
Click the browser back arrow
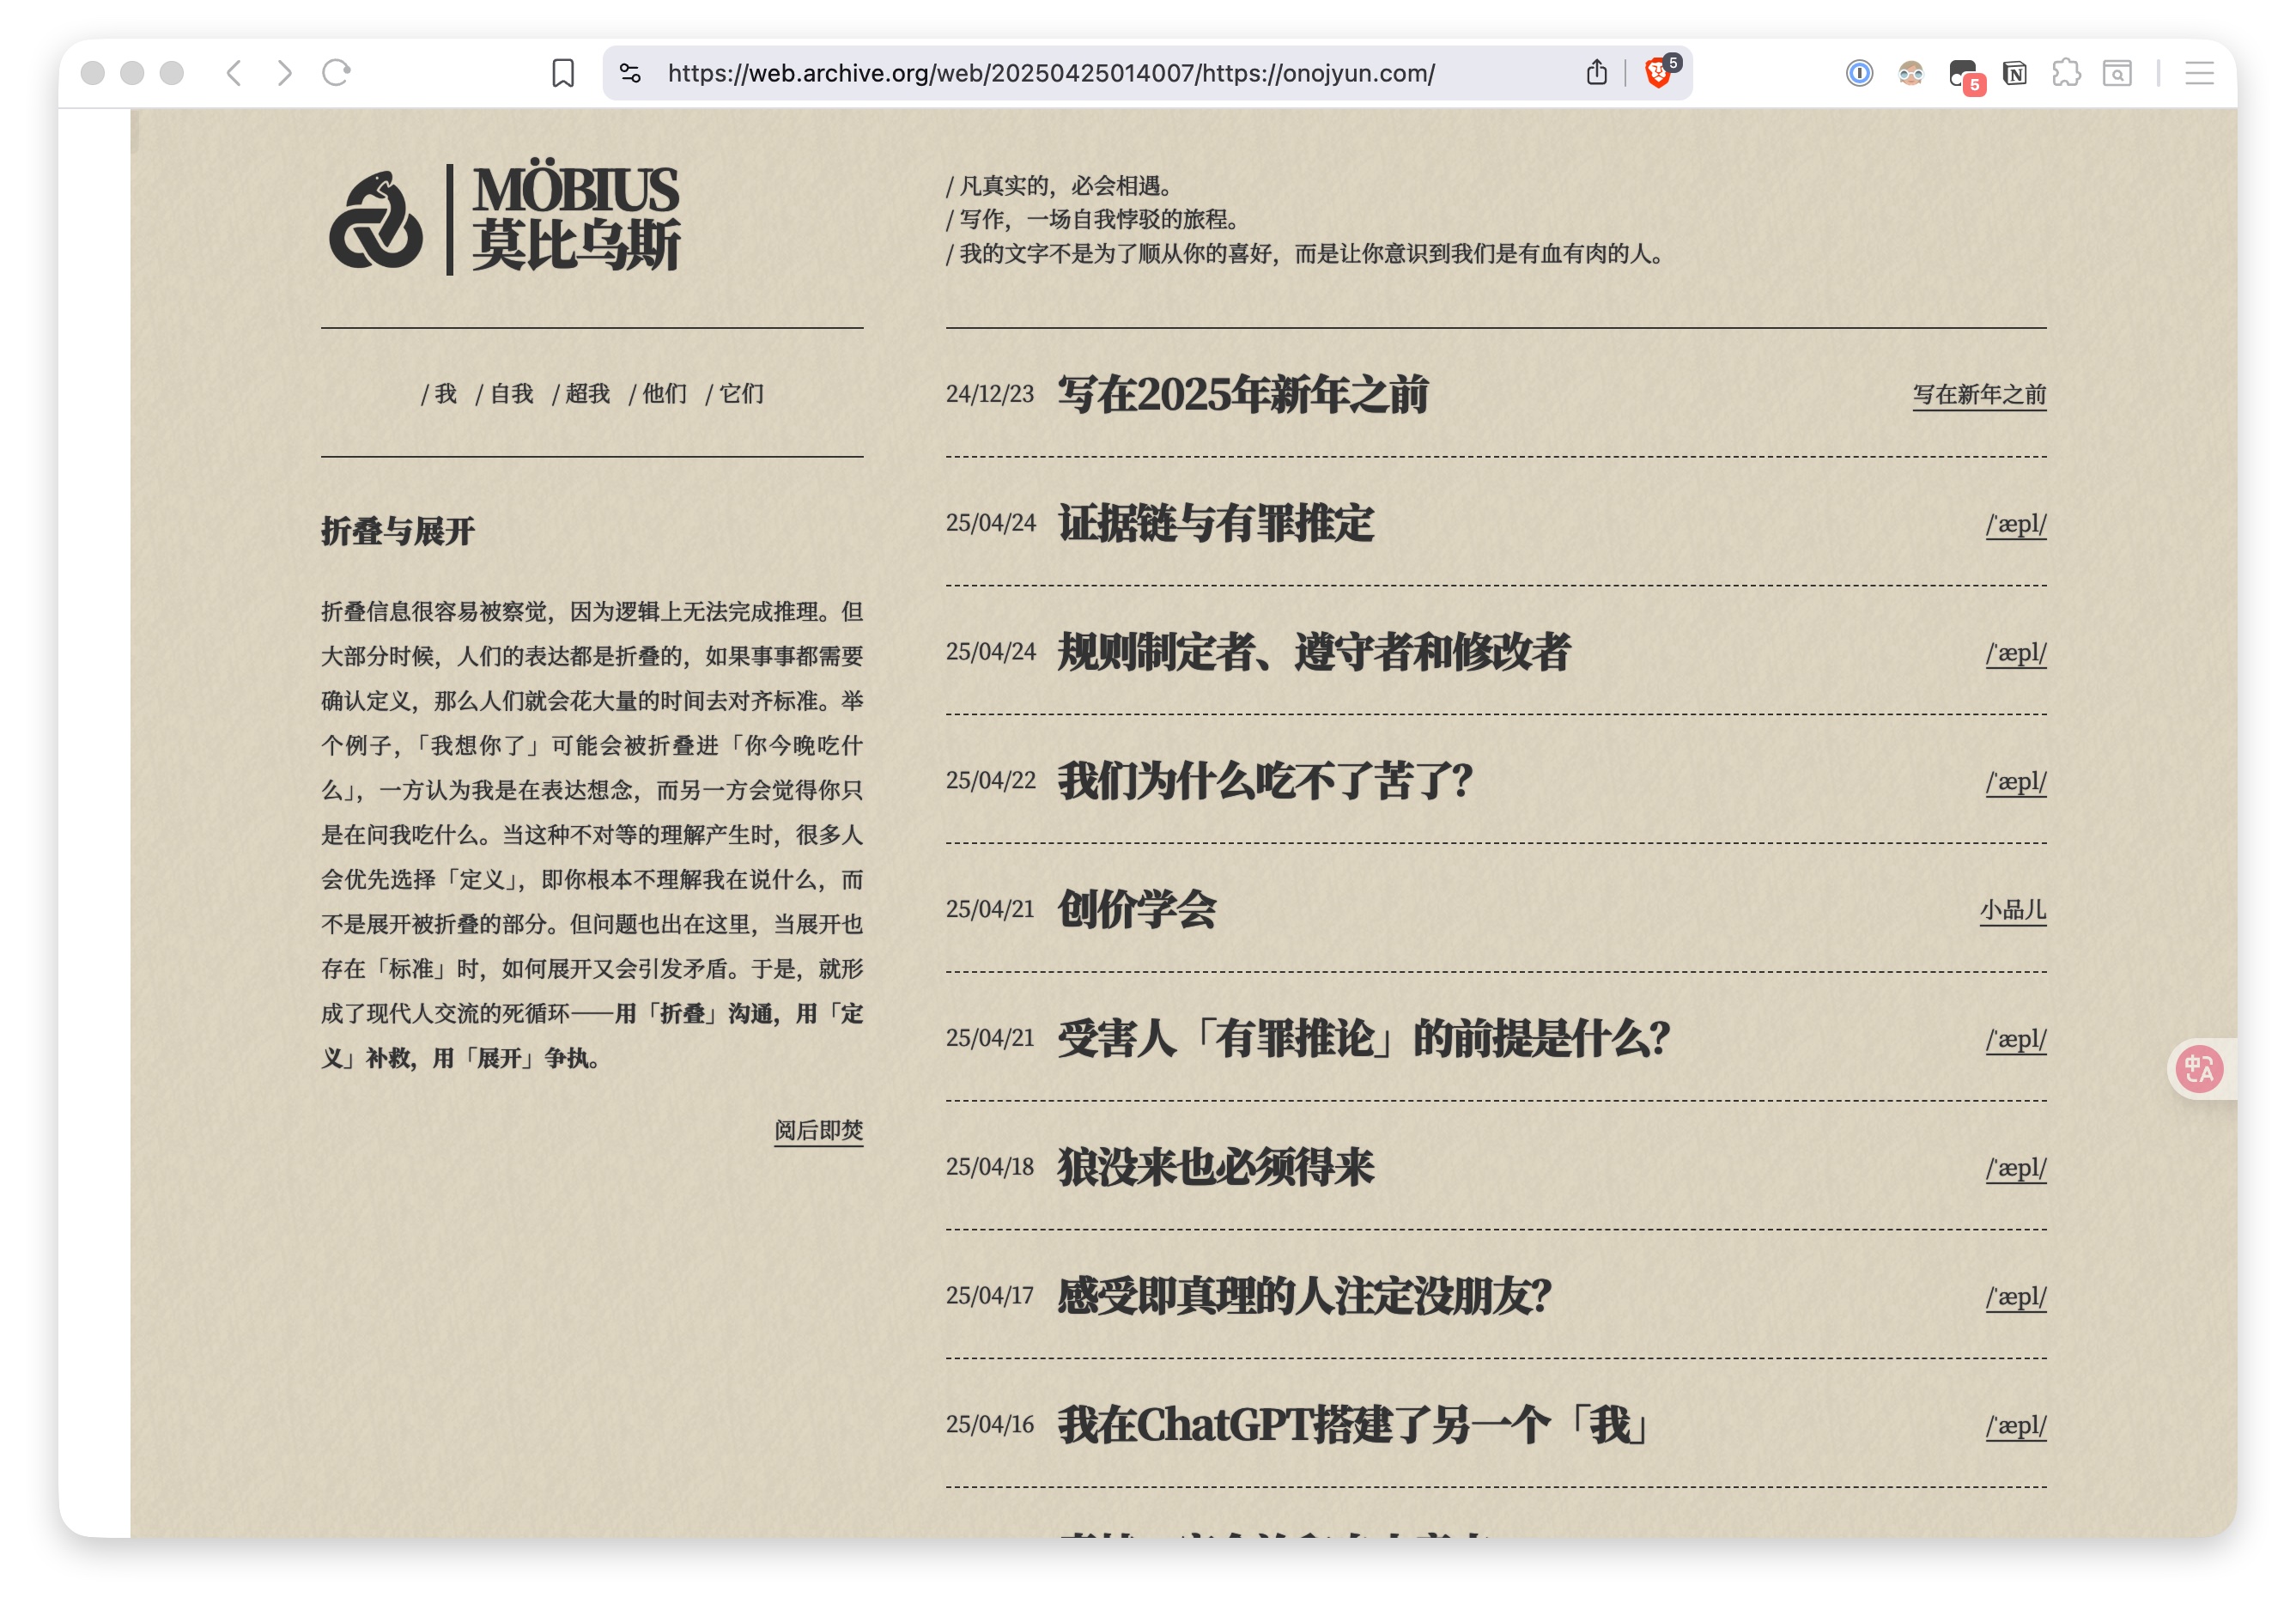[234, 73]
